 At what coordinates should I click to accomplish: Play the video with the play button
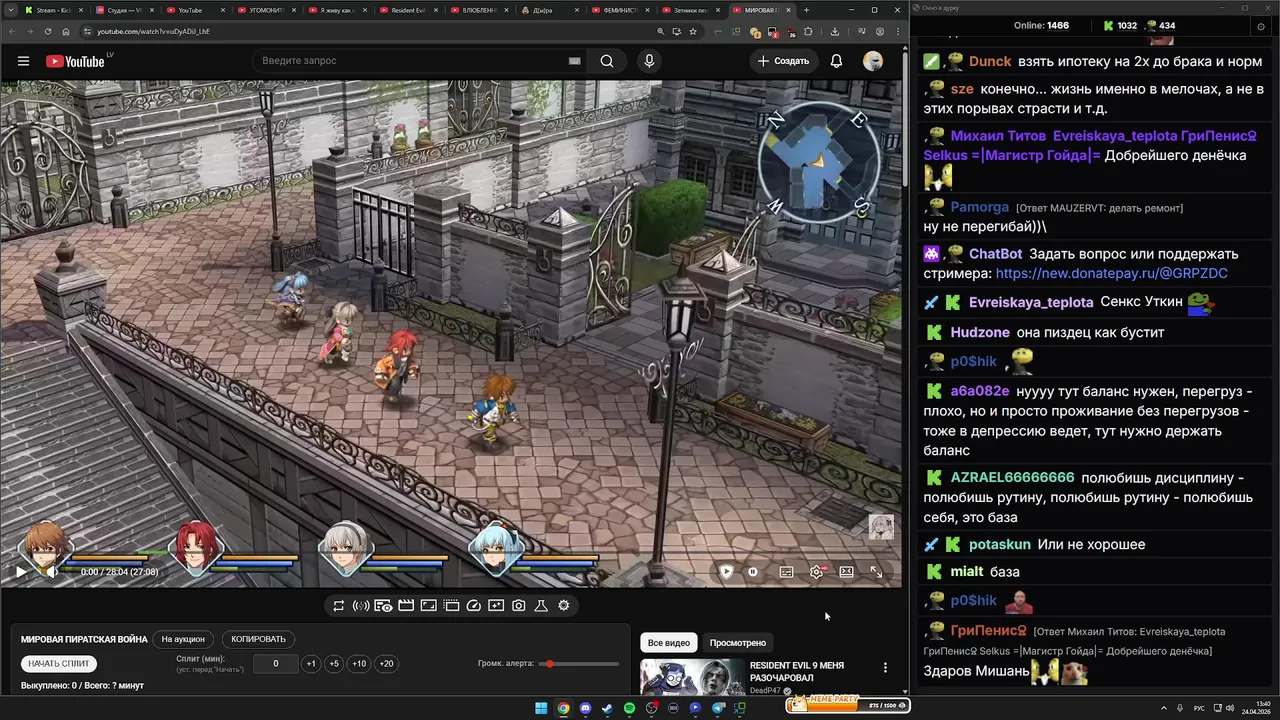point(20,572)
